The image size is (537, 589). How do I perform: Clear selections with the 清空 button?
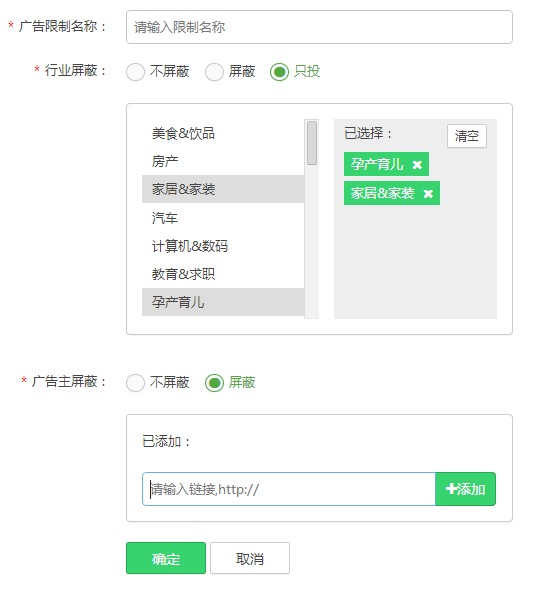pyautogui.click(x=467, y=136)
